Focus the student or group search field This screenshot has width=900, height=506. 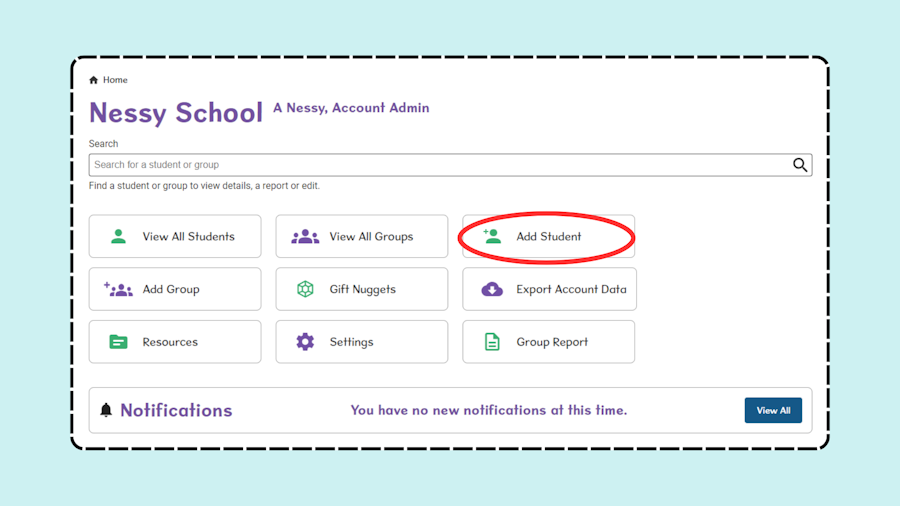click(450, 165)
